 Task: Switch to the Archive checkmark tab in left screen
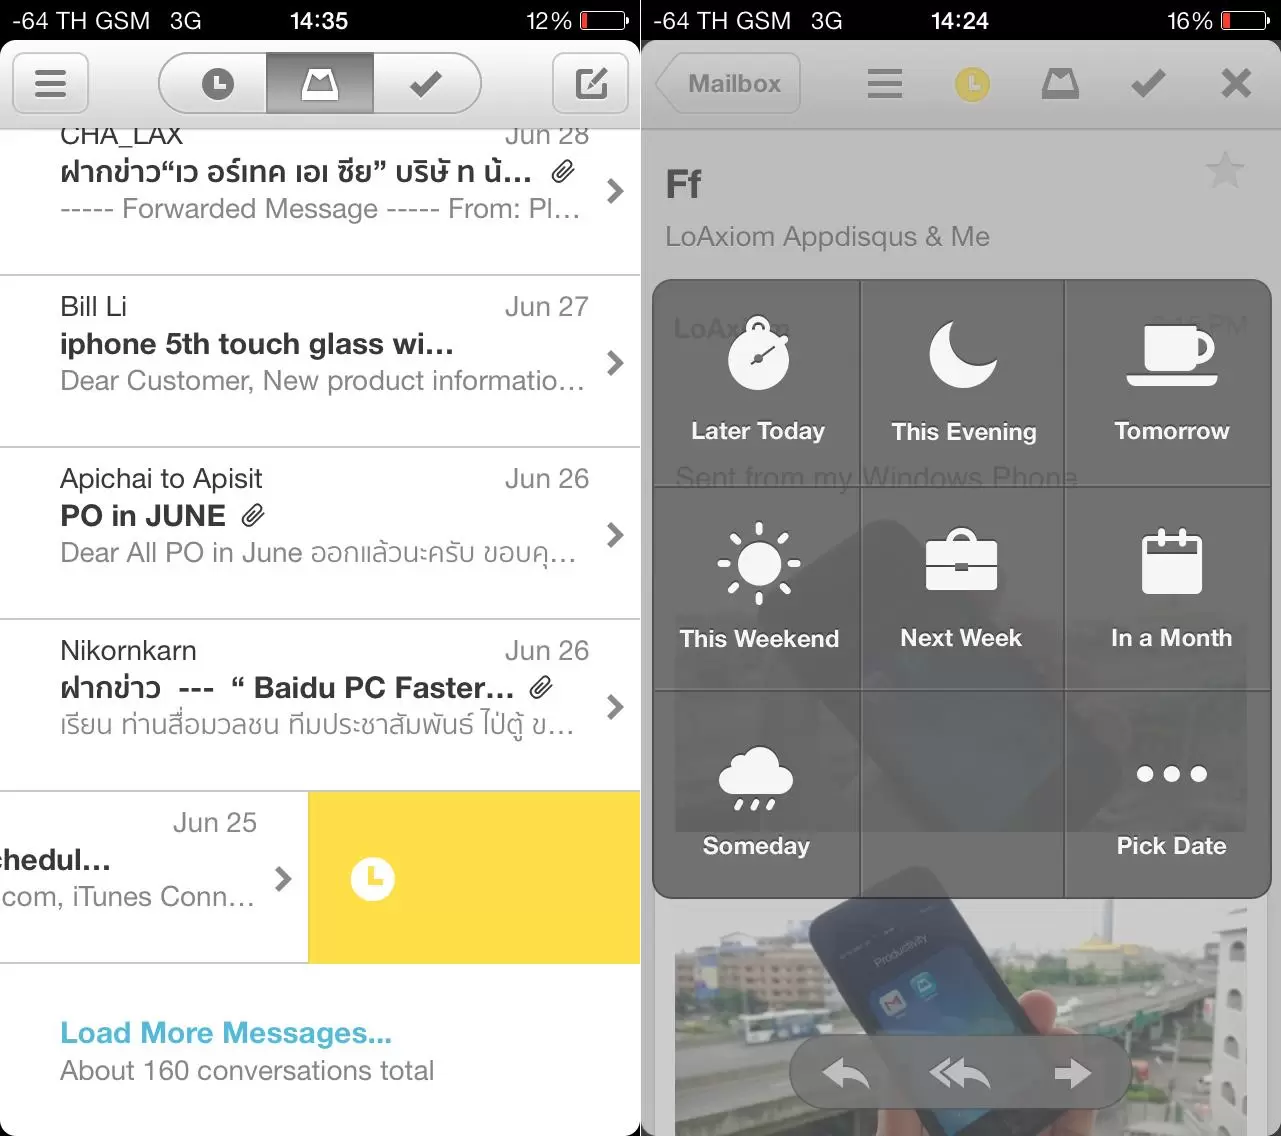(x=427, y=83)
